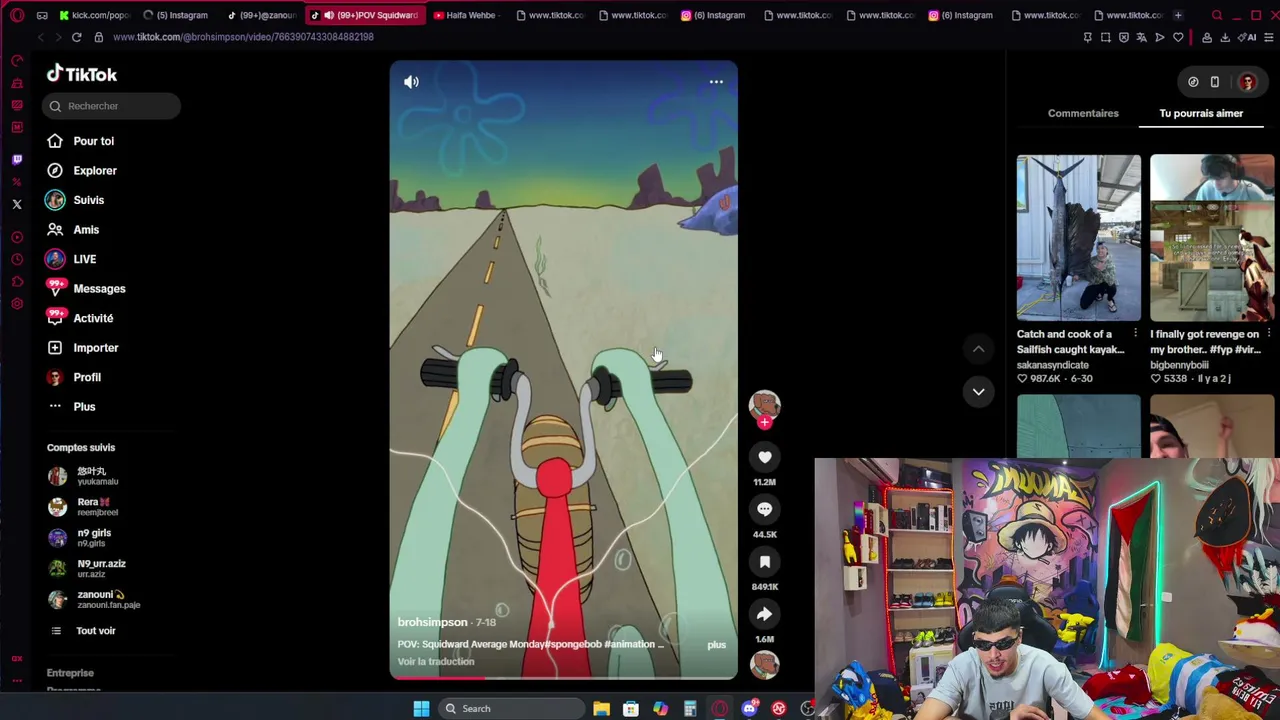
Task: Open Suivis in the TikTok sidebar
Action: 75,200
